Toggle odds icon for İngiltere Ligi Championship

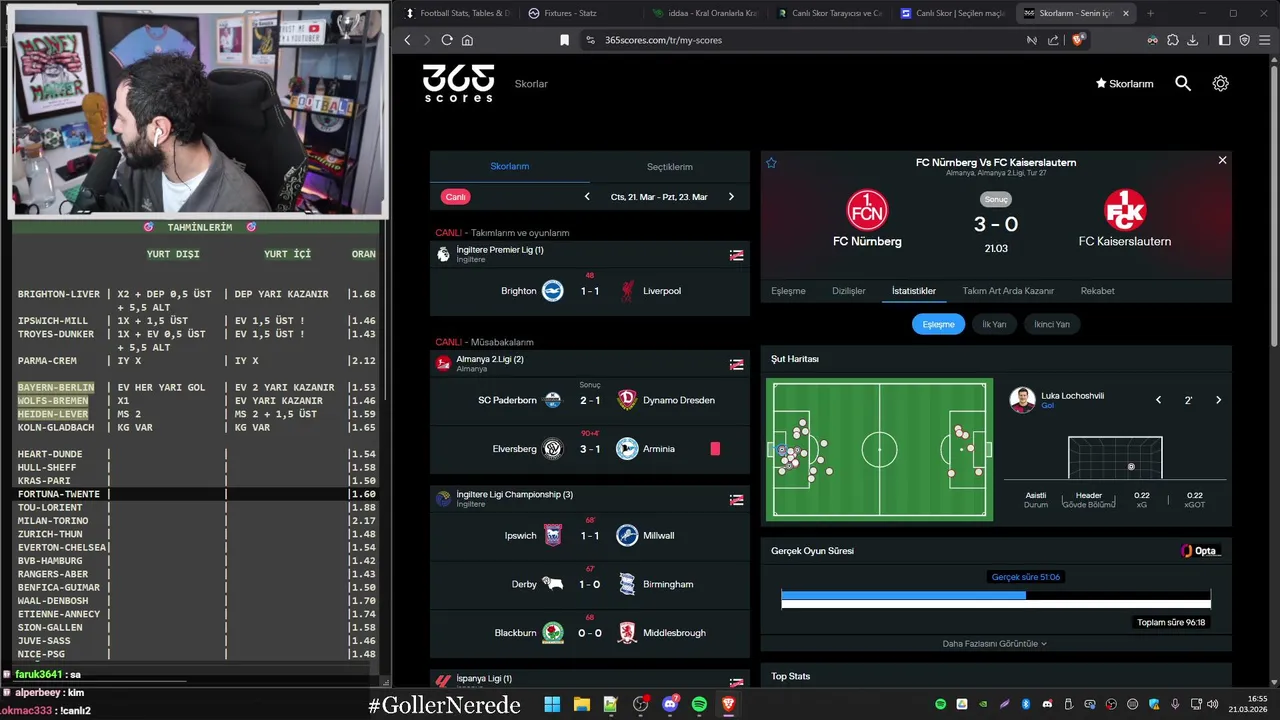click(x=736, y=499)
